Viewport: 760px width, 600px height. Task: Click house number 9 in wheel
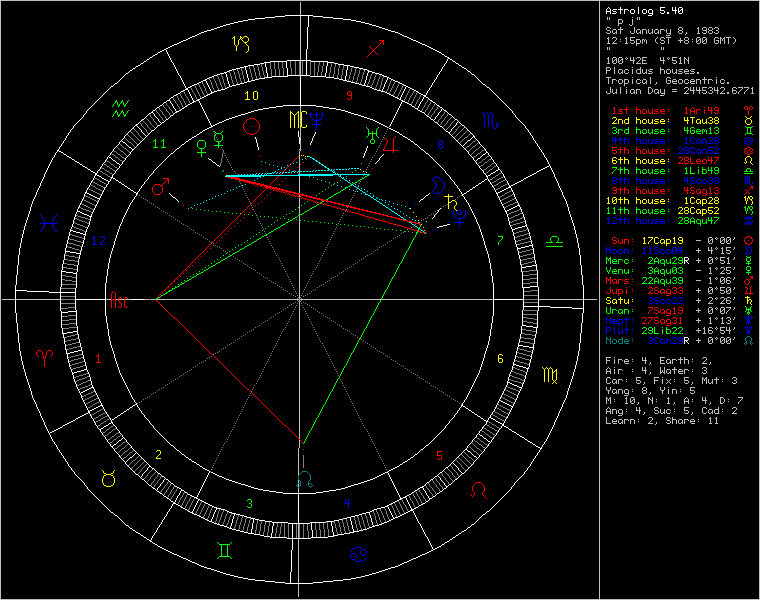tap(349, 96)
